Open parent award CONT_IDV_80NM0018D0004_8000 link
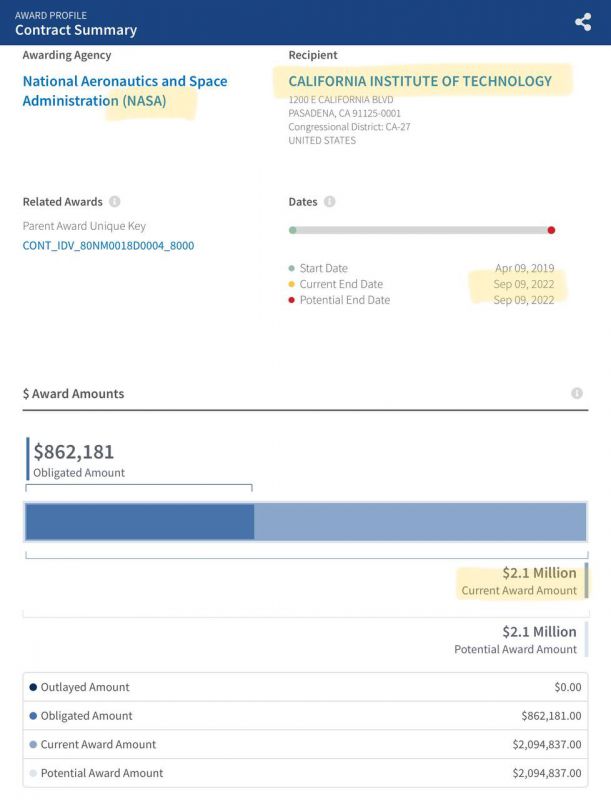 point(108,245)
